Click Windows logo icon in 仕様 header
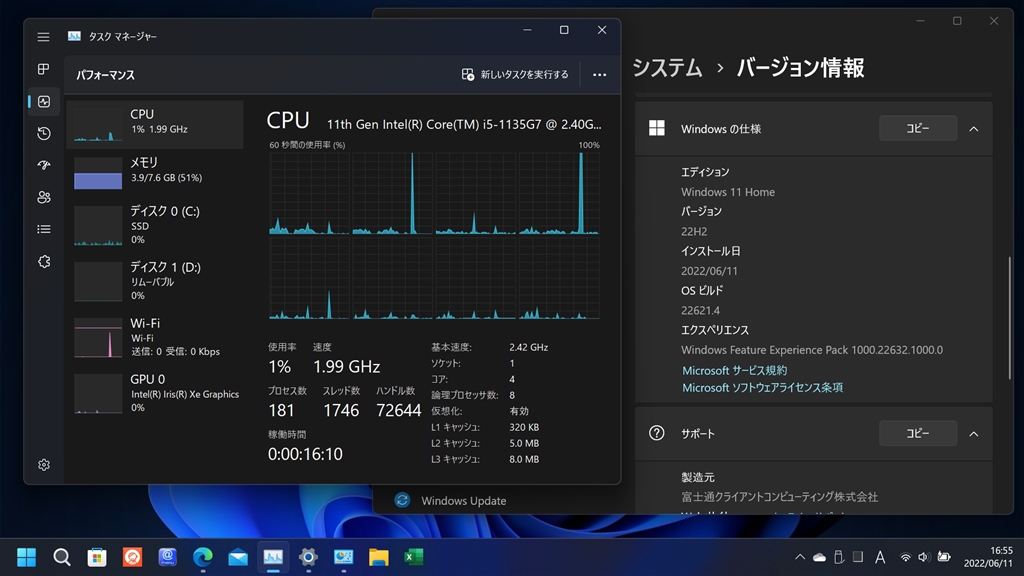Viewport: 1024px width, 576px height. pos(656,128)
